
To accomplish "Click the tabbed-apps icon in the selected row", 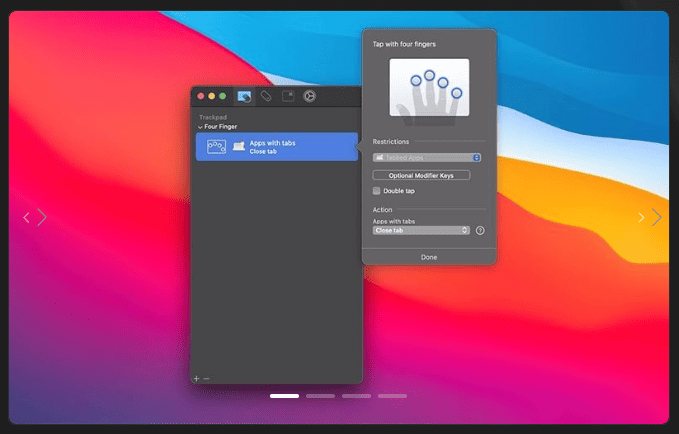I will click(x=239, y=146).
